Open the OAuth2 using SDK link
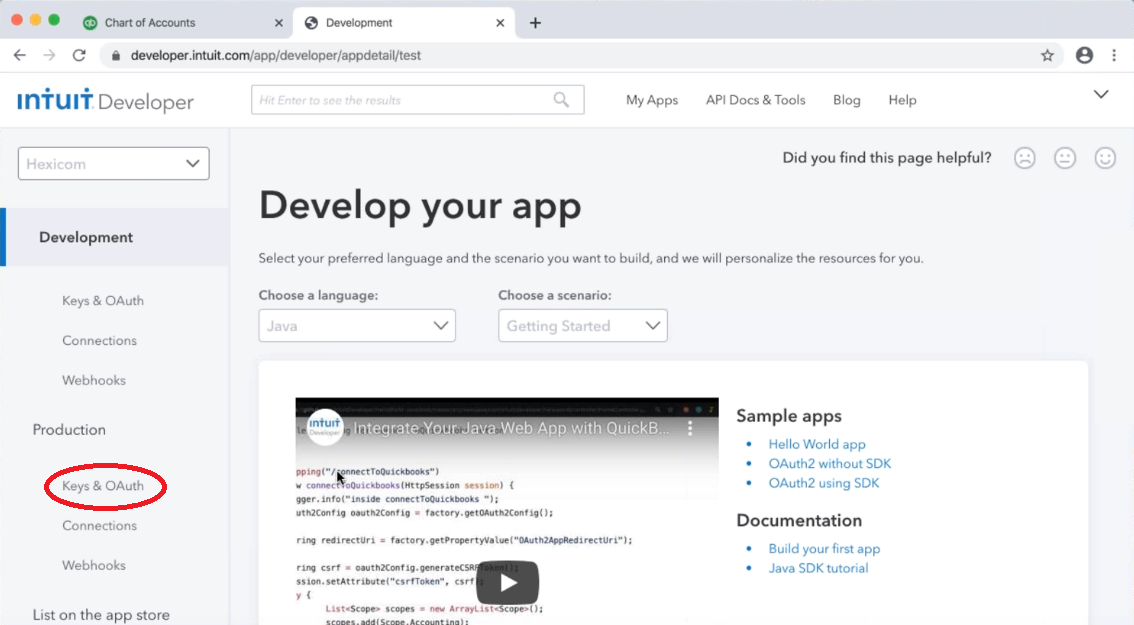The image size is (1134, 625). pyautogui.click(x=824, y=483)
